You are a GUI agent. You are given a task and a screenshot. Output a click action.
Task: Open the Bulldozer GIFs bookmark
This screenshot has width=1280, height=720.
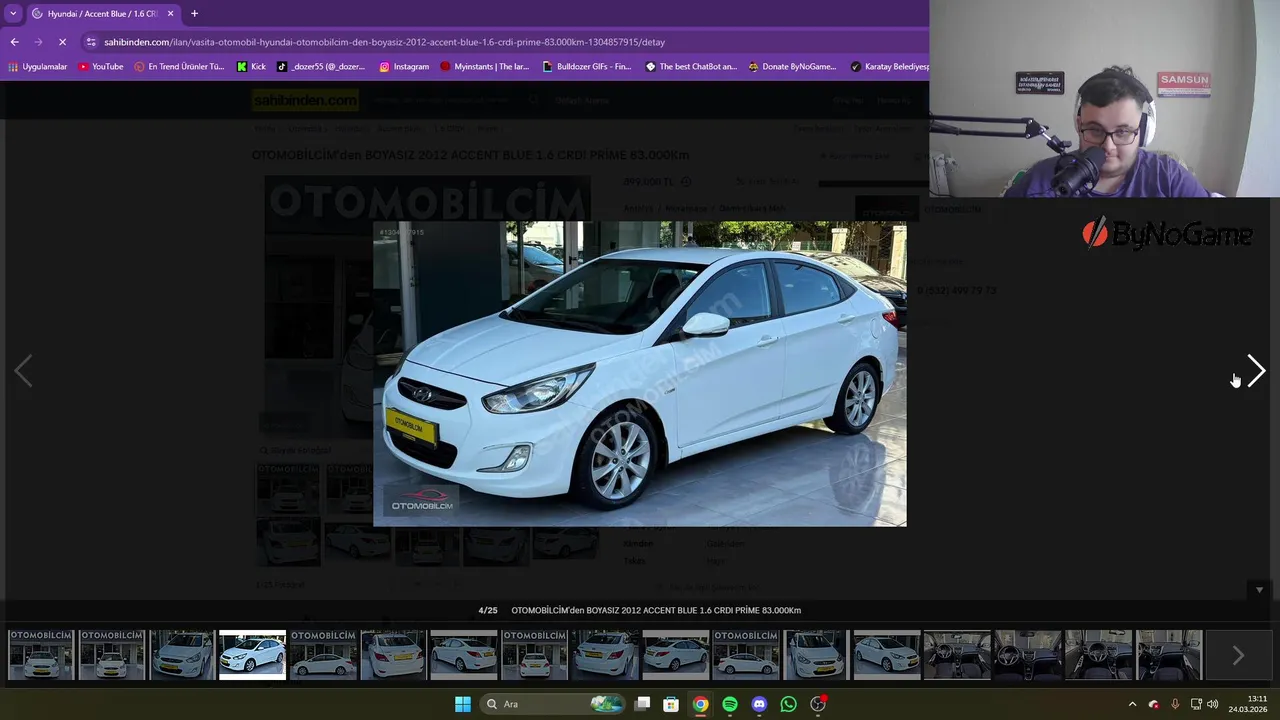(587, 67)
